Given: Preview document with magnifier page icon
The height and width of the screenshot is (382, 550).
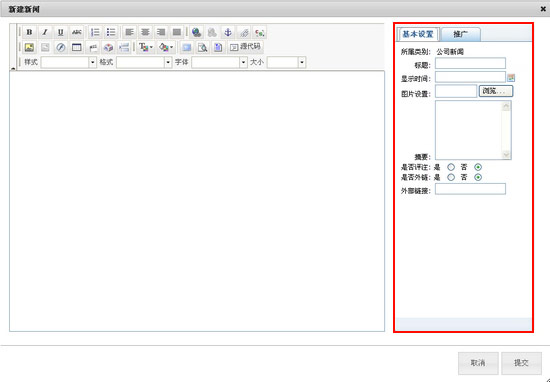Looking at the screenshot, I should [x=202, y=47].
